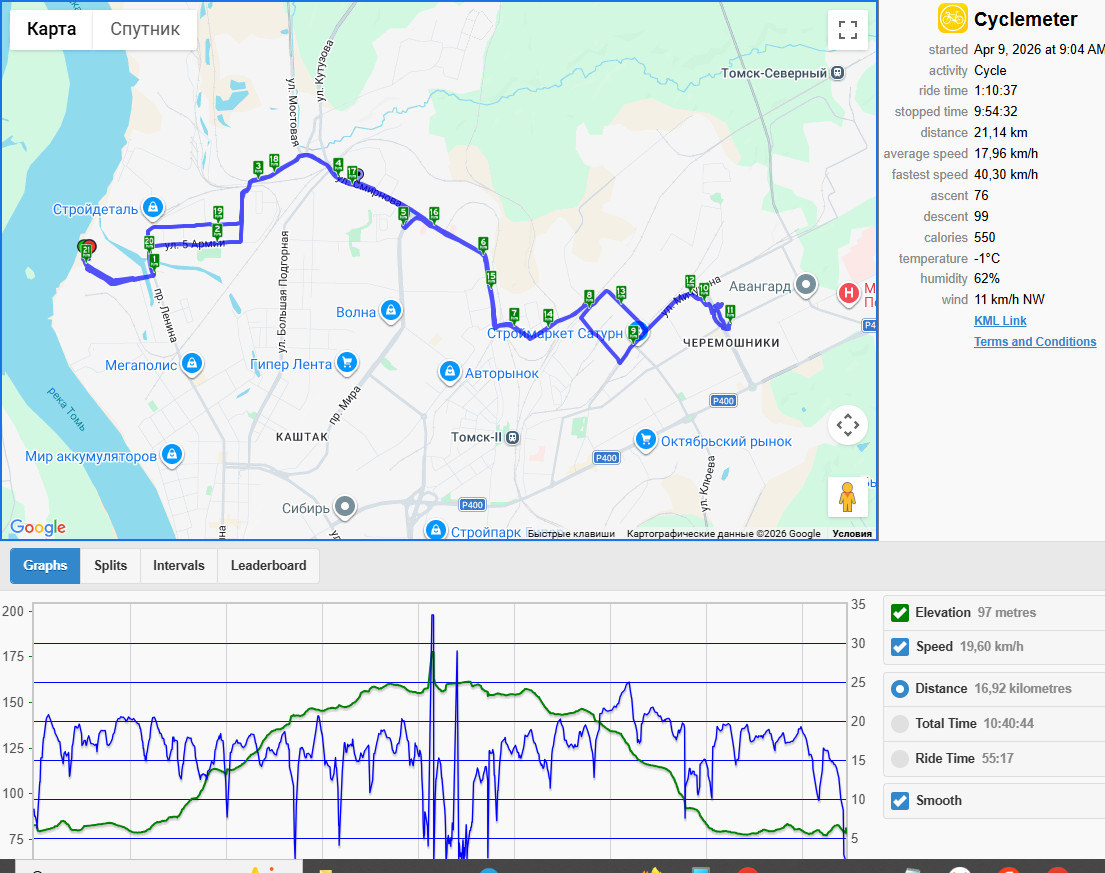Screen dimensions: 1105x873
Task: Click the Авторынок marker icon
Action: click(450, 371)
